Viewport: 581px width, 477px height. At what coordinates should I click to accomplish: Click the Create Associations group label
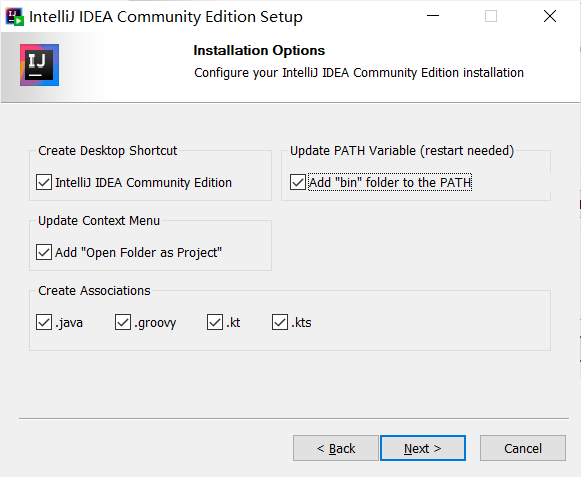(x=94, y=291)
